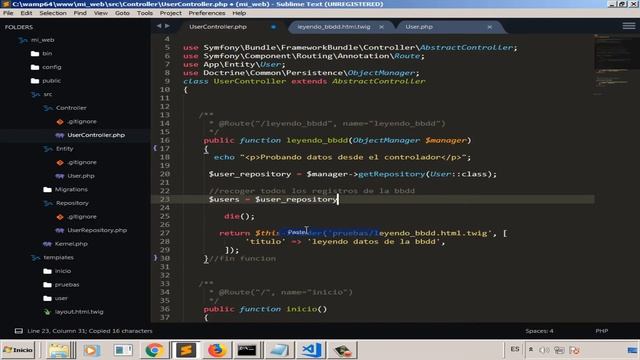Click fold marker at line 30
This screenshot has height=360, width=640.
[155, 258]
